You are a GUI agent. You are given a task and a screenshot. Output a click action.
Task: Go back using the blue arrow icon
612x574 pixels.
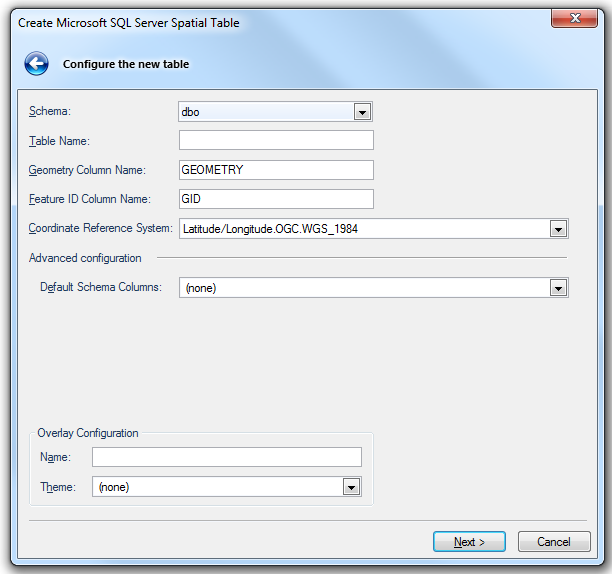[36, 63]
